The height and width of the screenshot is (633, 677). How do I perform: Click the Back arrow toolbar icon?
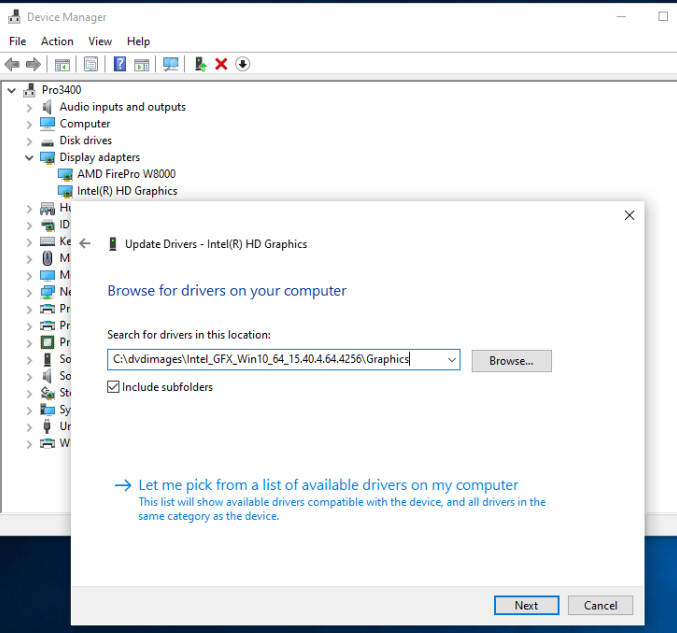pos(12,64)
